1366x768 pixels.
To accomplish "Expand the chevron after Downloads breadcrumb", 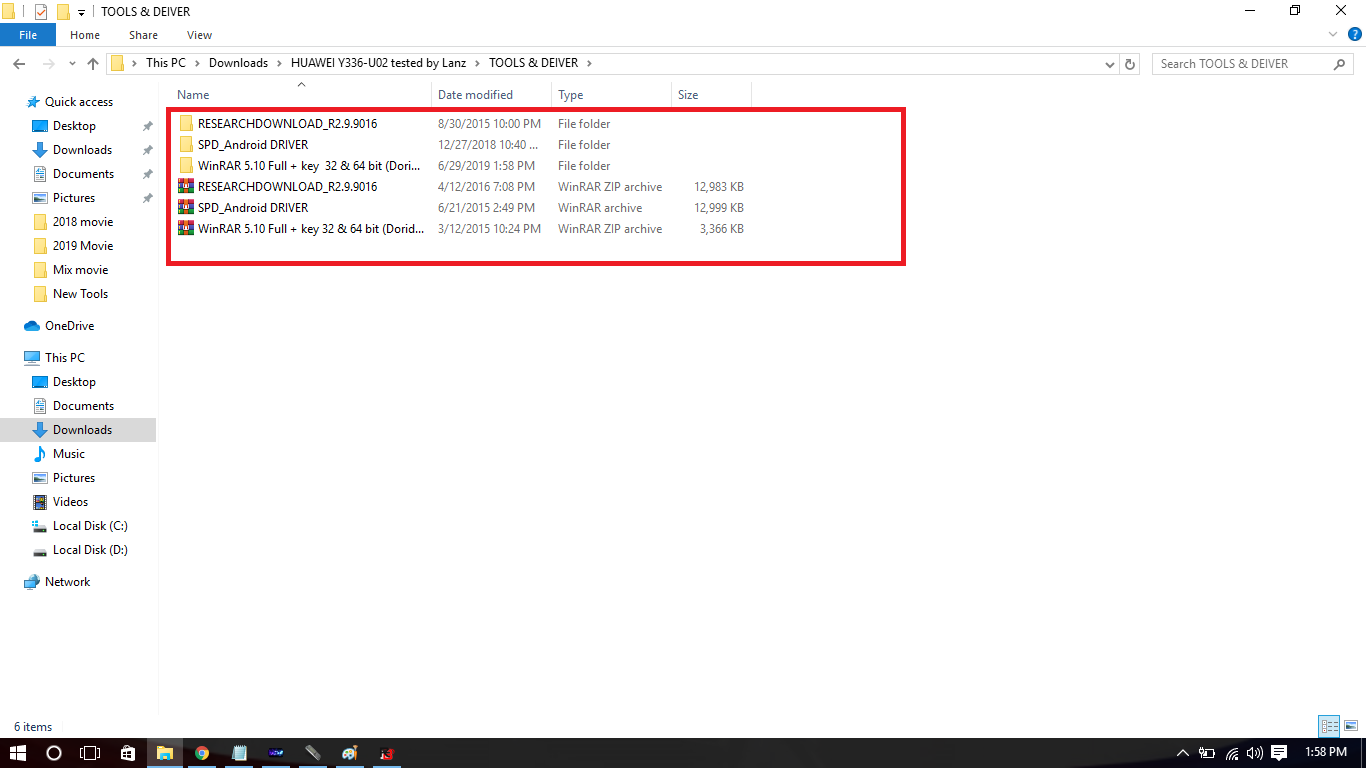I will [x=279, y=63].
